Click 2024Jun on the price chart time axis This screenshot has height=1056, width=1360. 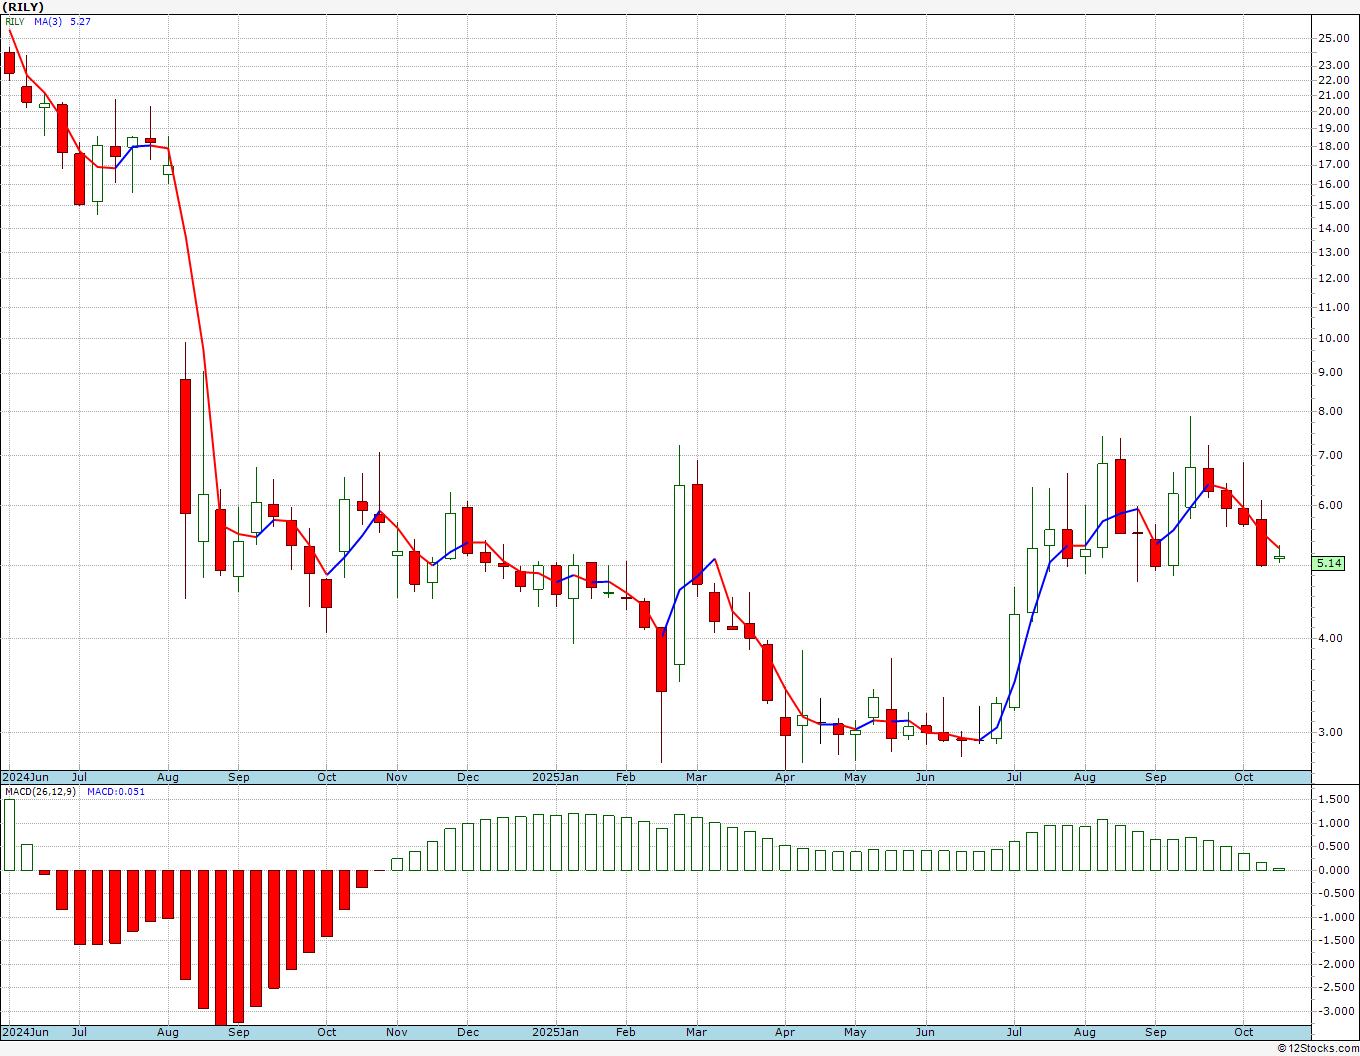pyautogui.click(x=25, y=777)
